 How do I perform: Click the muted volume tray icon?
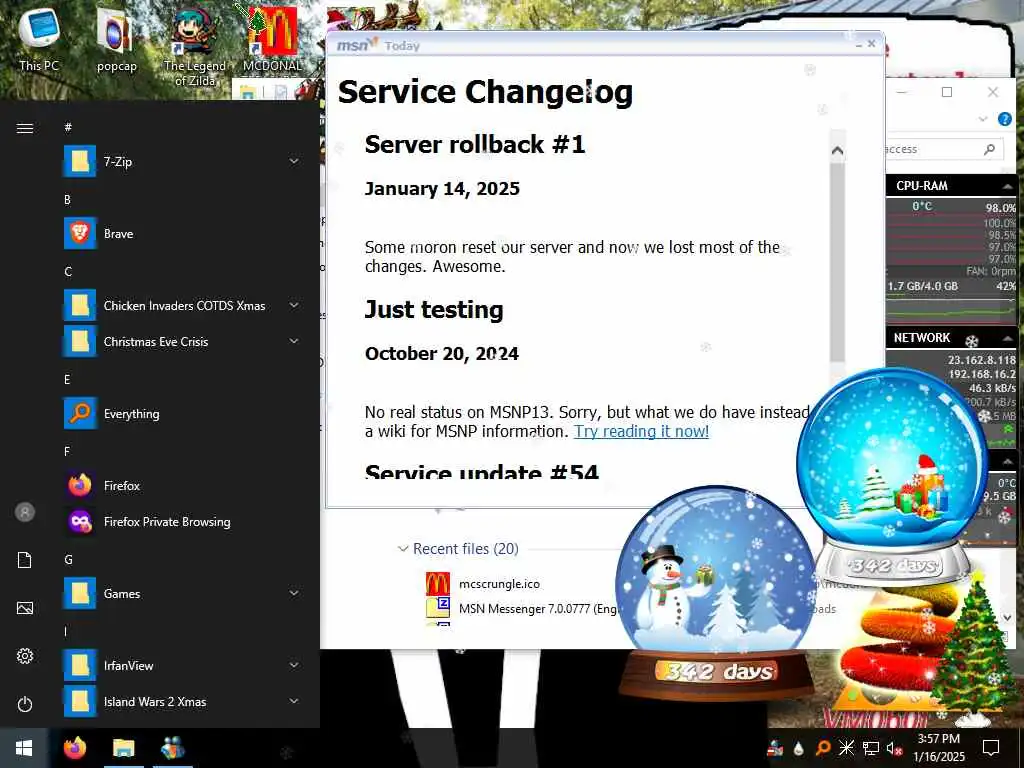893,748
